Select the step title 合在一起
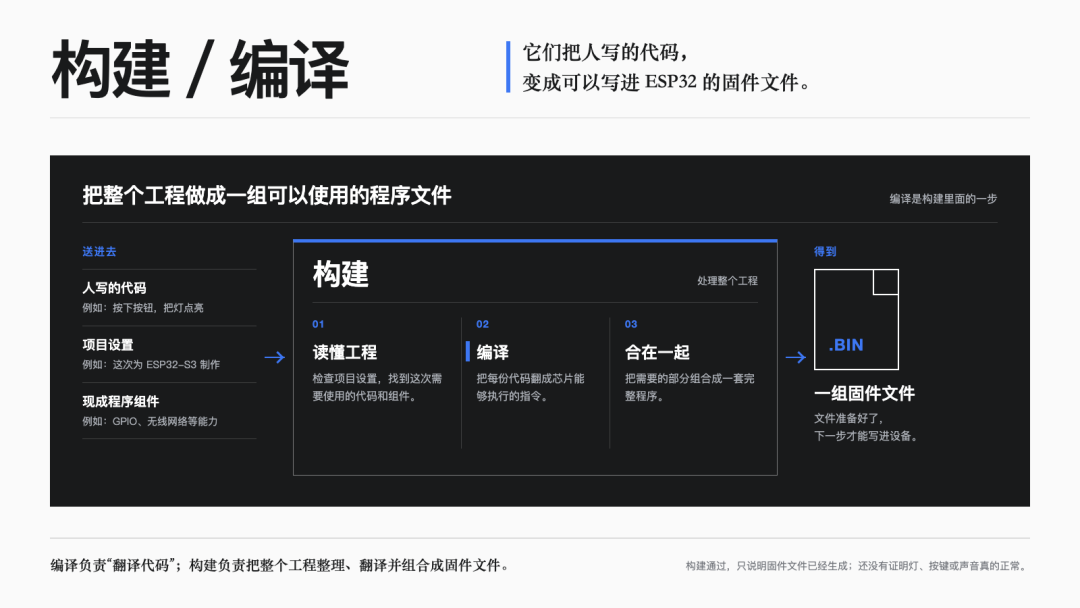Screen dimensions: 1080x608 pos(657,353)
